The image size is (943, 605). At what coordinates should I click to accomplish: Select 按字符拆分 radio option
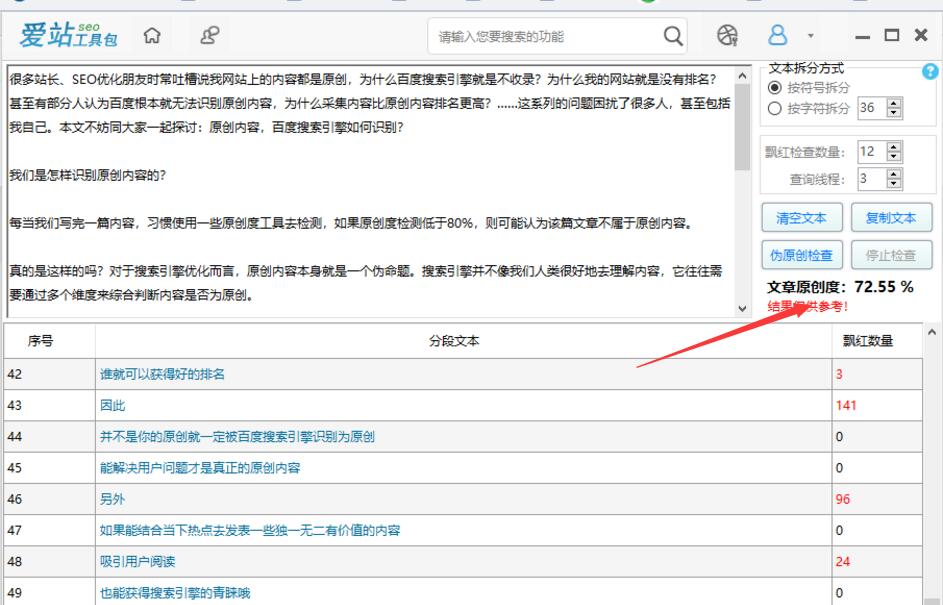(773, 108)
